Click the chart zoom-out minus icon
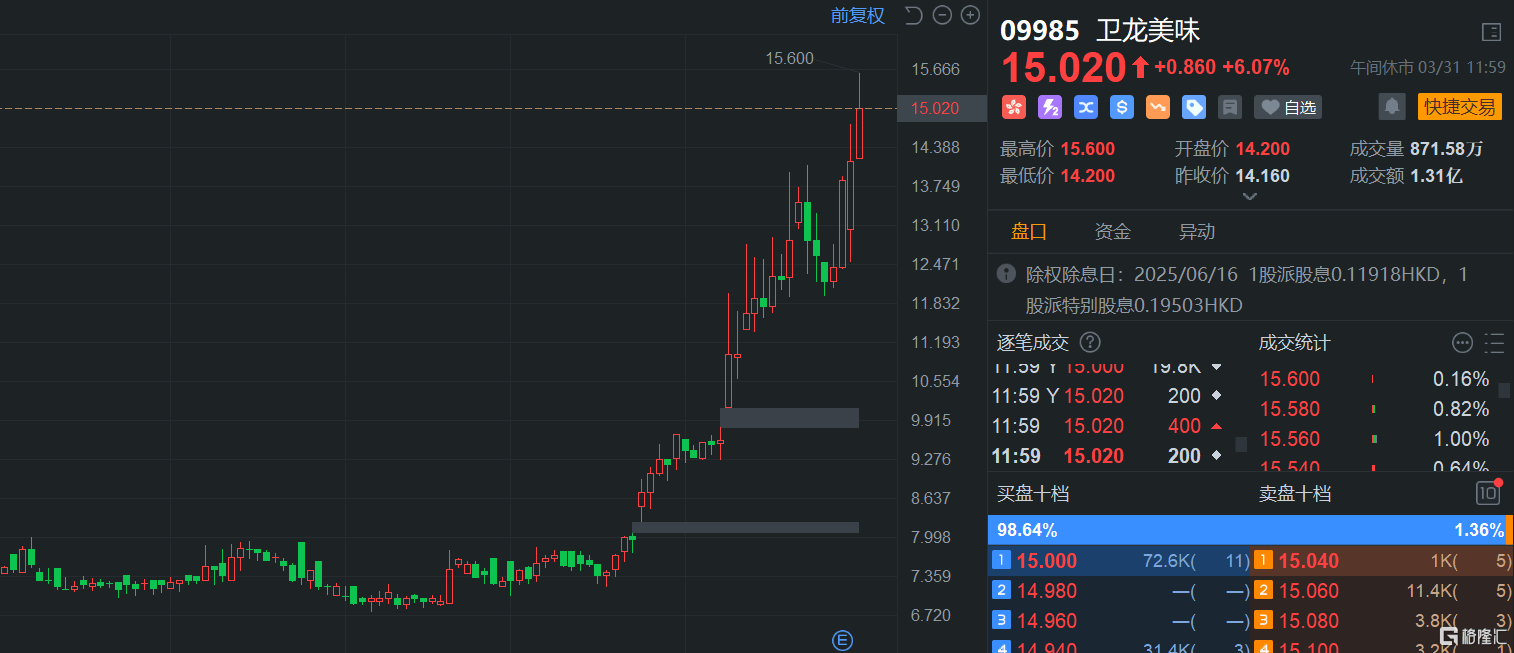Screen dimensions: 1514x653 (x=941, y=15)
